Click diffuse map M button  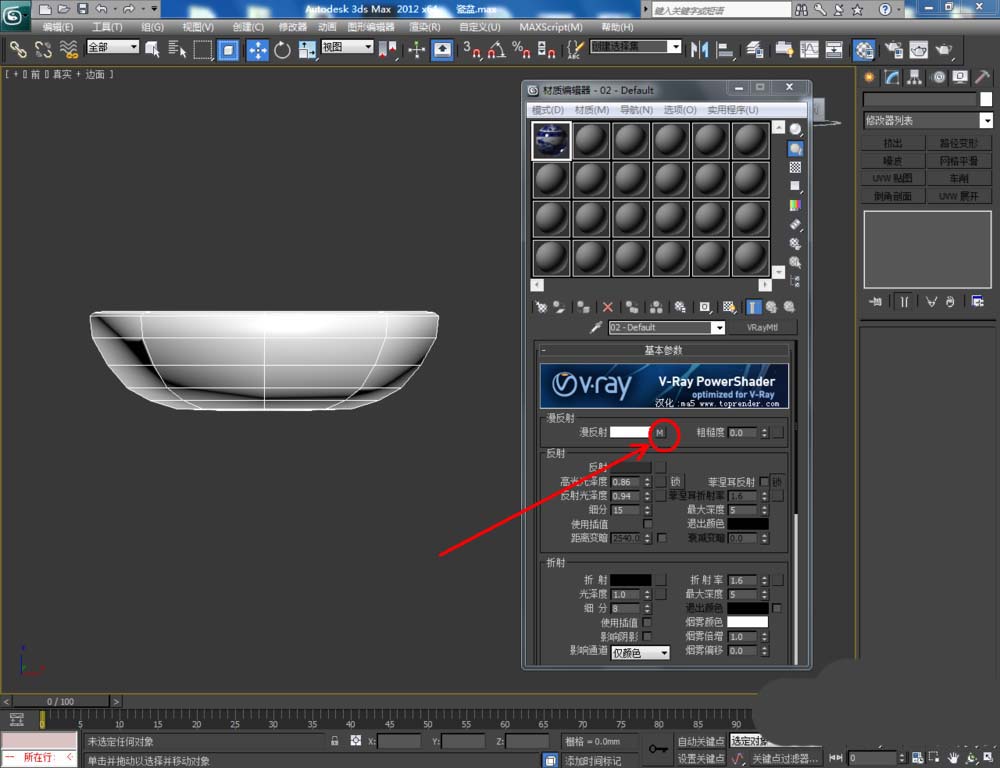tap(659, 432)
